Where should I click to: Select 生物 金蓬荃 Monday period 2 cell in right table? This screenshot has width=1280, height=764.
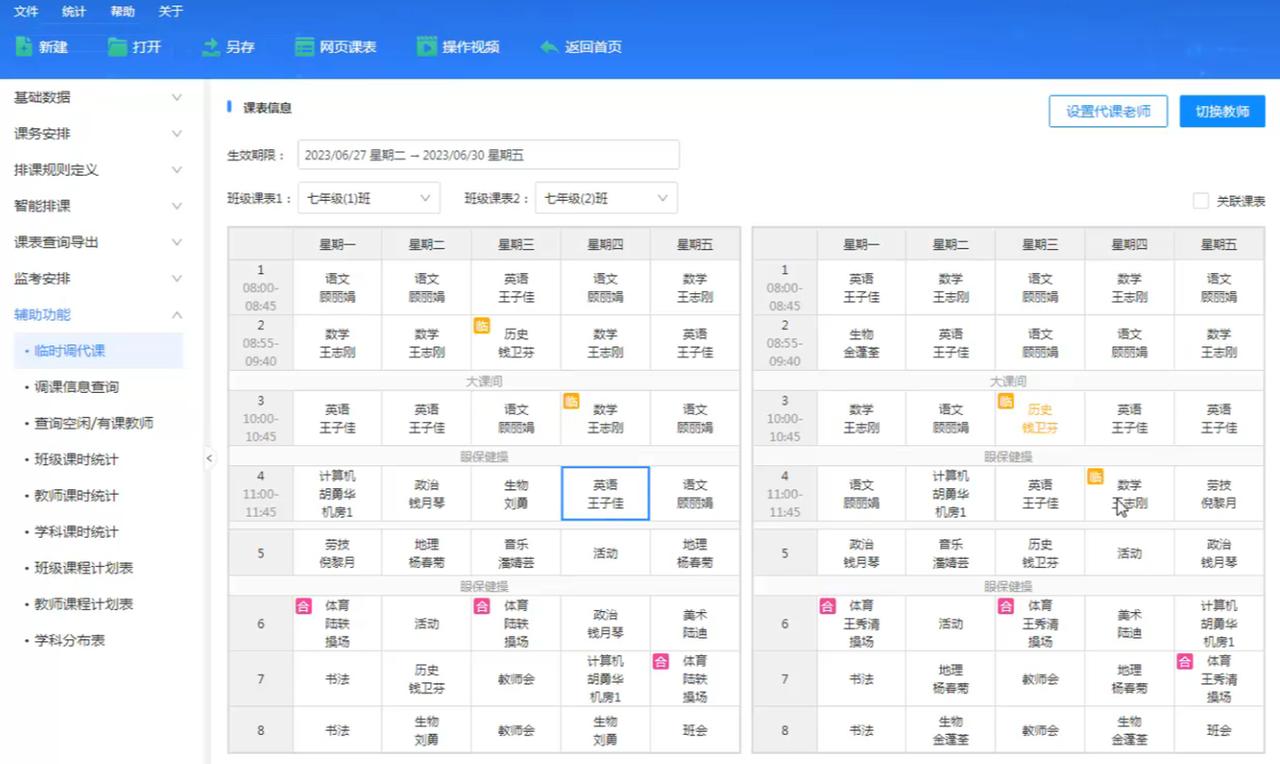(861, 343)
